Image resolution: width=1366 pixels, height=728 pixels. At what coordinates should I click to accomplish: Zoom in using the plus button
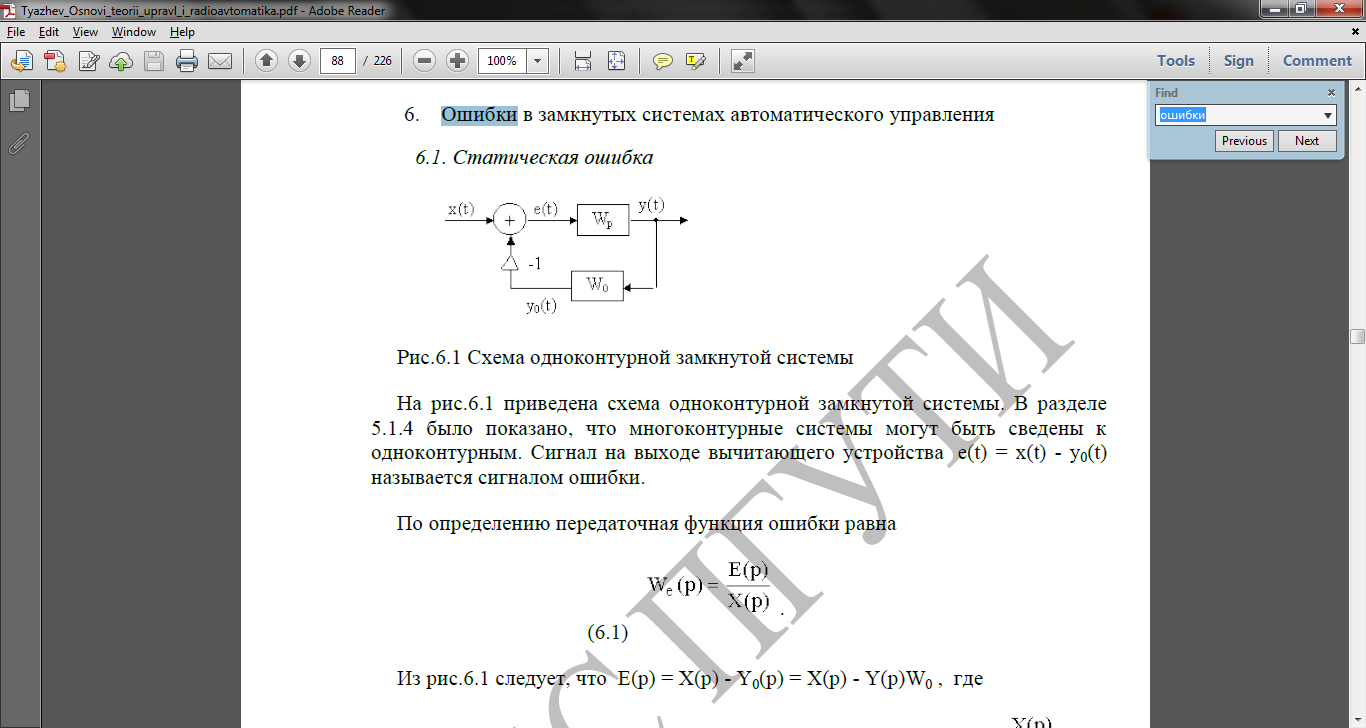point(458,61)
